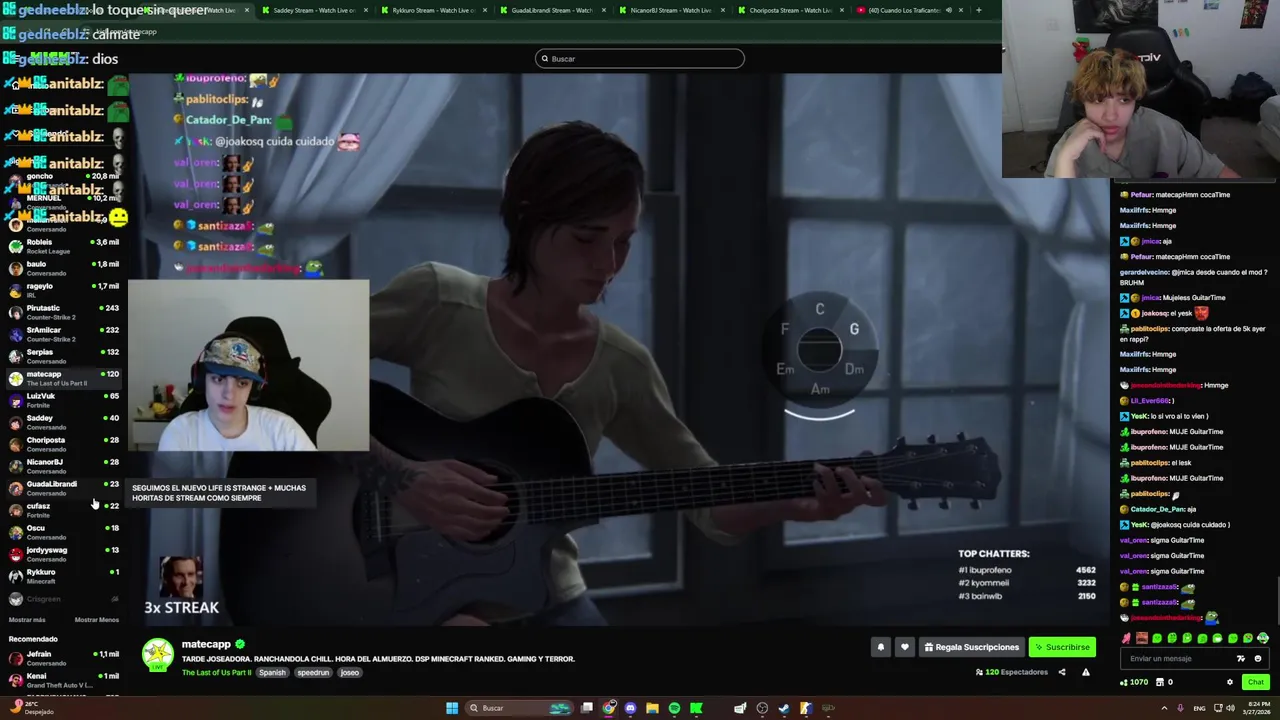
Task: Open Discord from the taskbar
Action: pyautogui.click(x=630, y=708)
